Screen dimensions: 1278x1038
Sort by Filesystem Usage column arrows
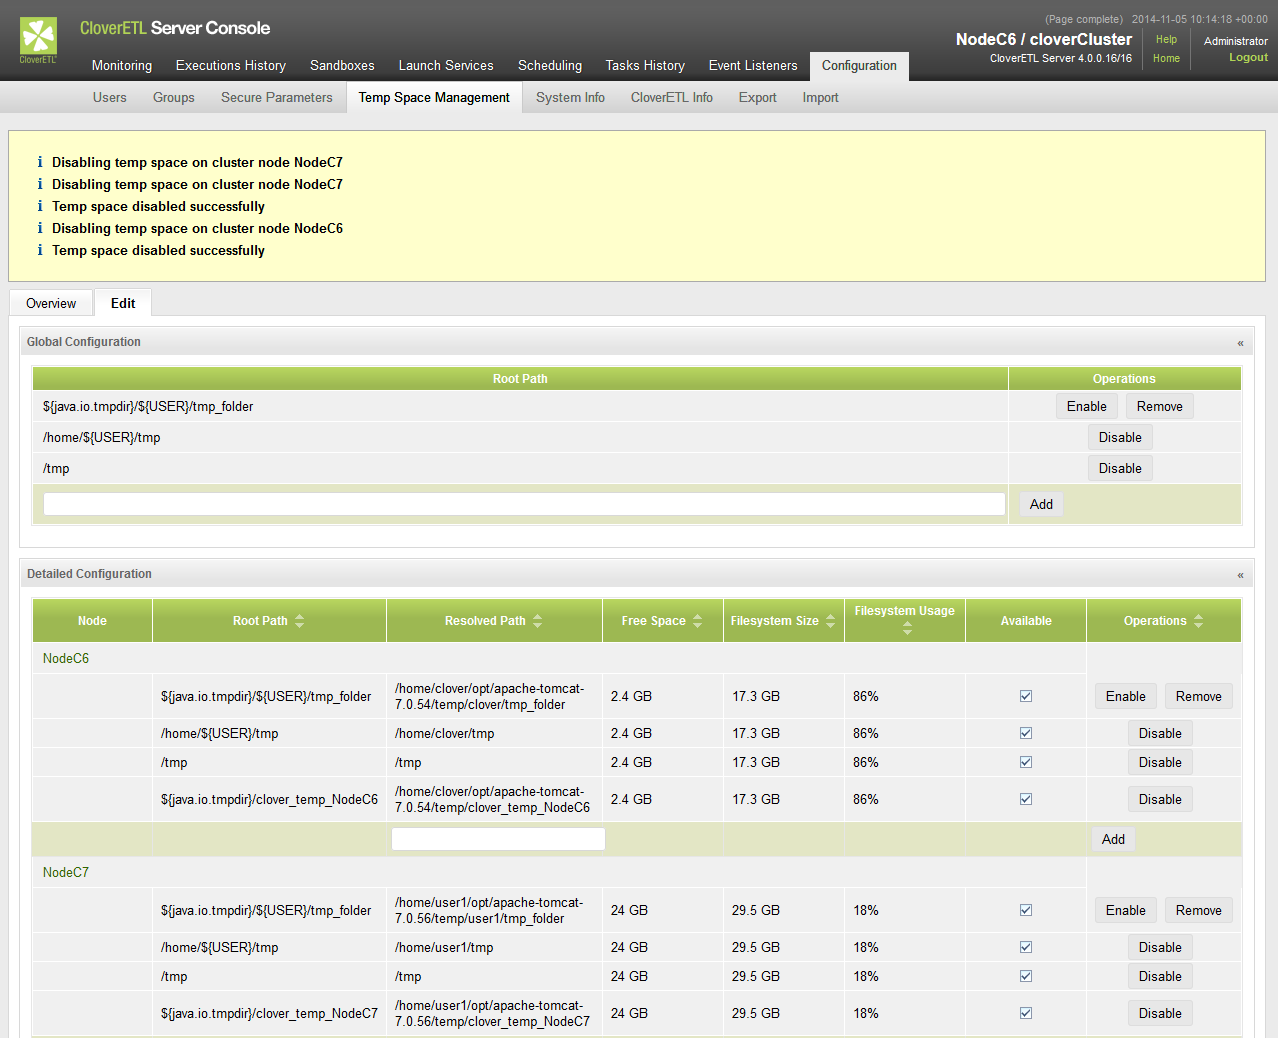(907, 629)
